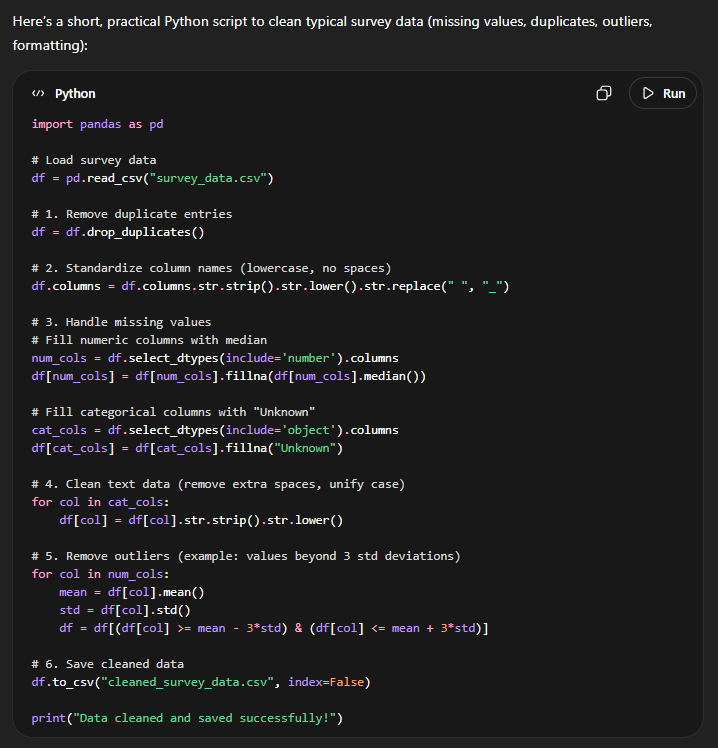Click the Python language label
Screen dimensions: 718x748
tap(75, 93)
